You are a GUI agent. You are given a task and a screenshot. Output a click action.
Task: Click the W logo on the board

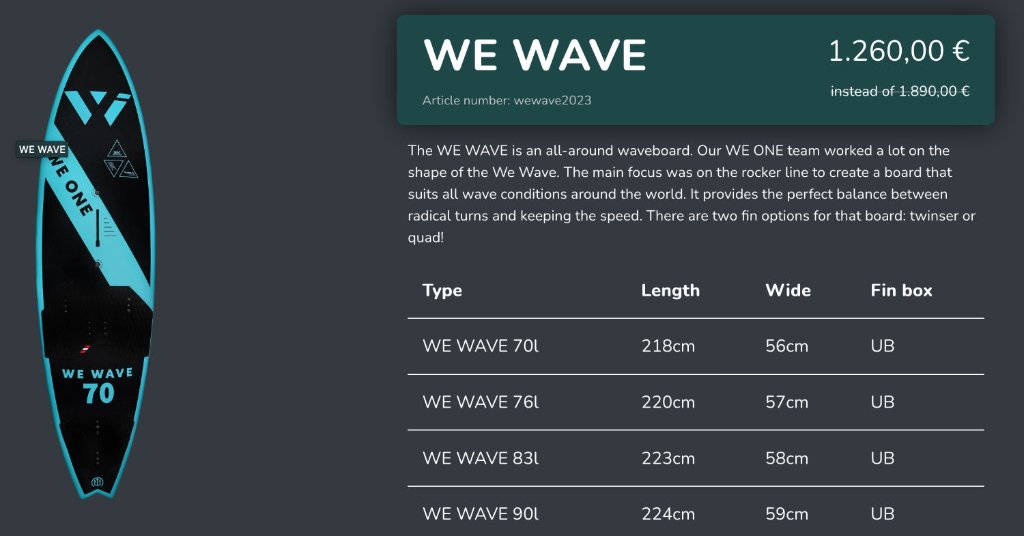[96, 105]
